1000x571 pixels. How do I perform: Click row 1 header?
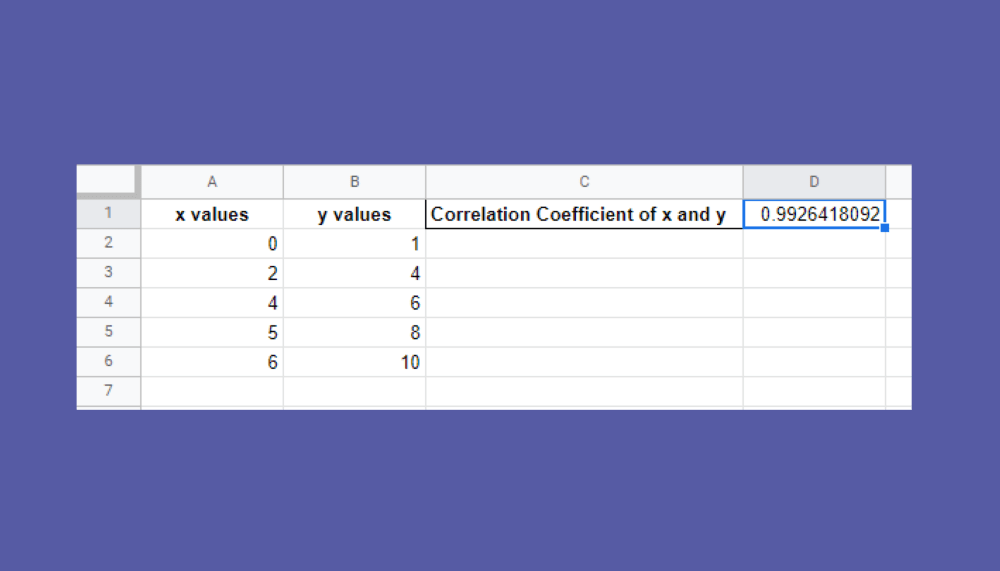(108, 213)
